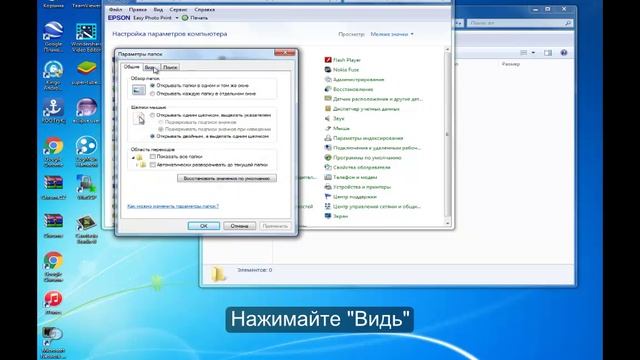
Task: Click OK in folder options dialog
Action: 204,226
